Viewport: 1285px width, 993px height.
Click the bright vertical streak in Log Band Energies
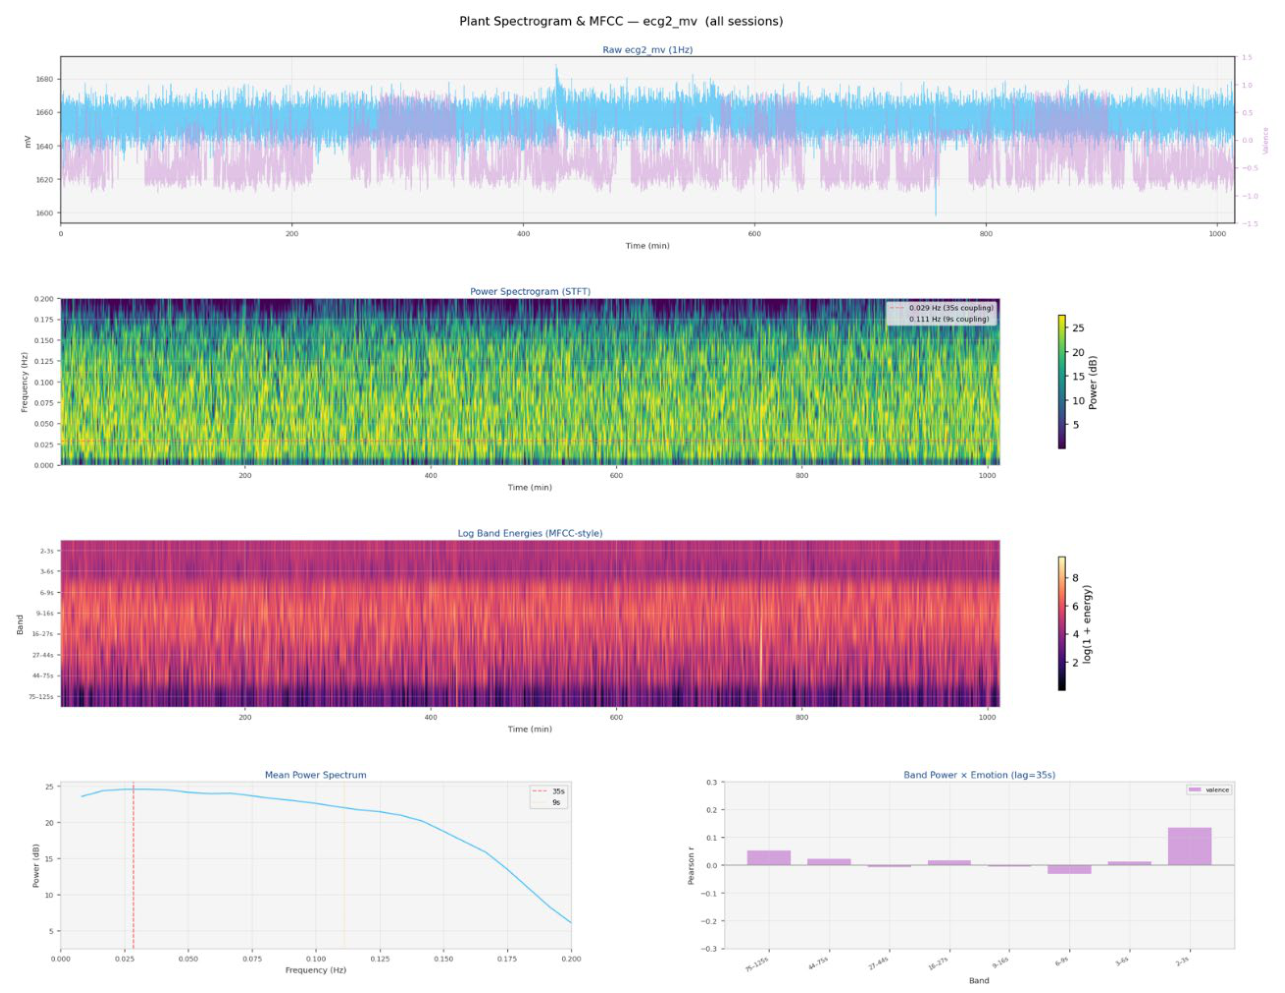coord(759,650)
